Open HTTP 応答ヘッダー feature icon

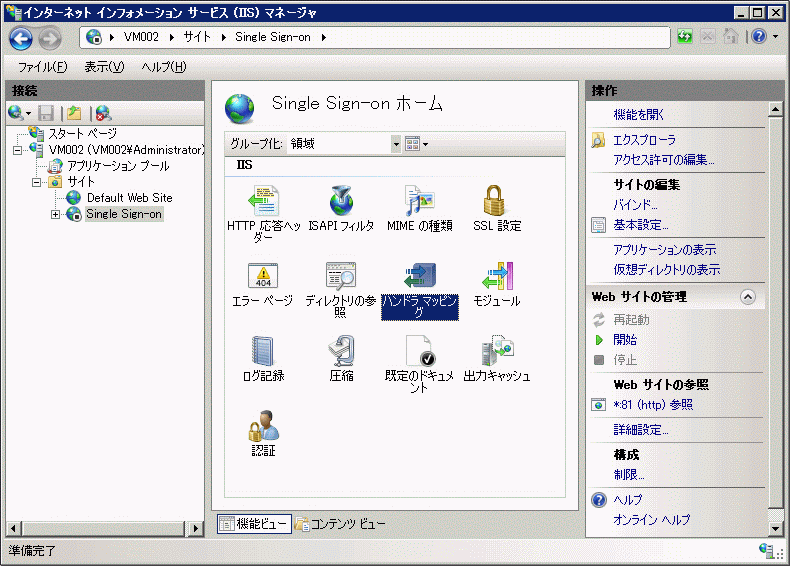coord(263,200)
